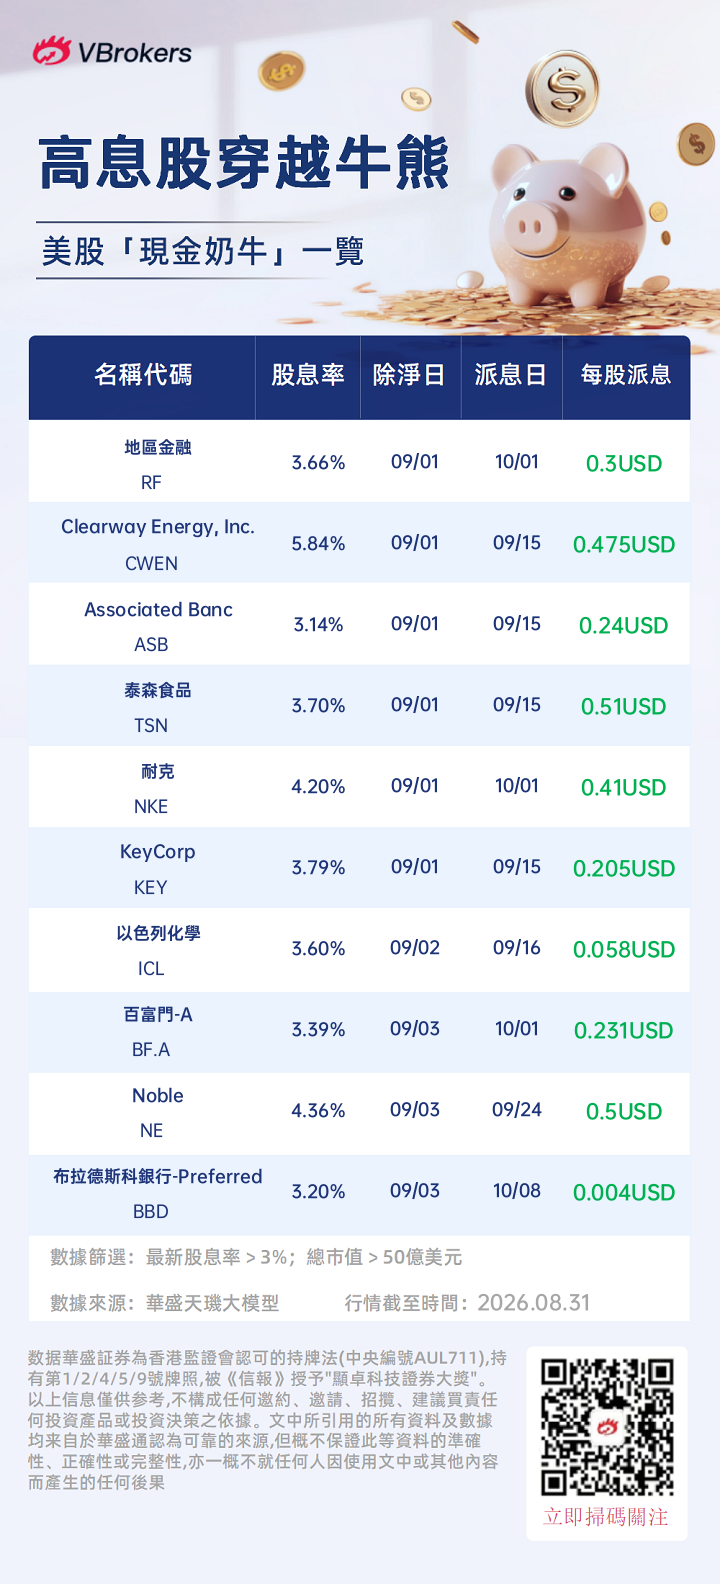Open the RF ticker row
This screenshot has width=720, height=1584.
[x=359, y=461]
